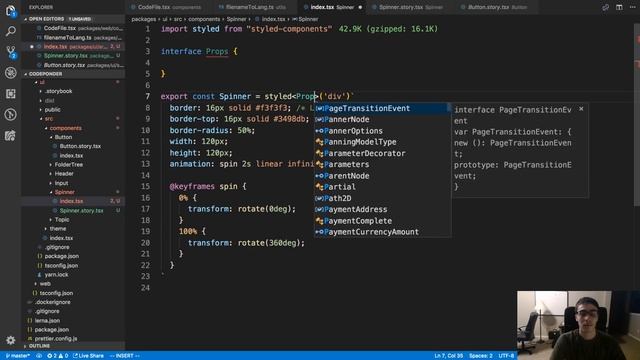Expand the Header folder
Viewport: 640px width, 360px height.
point(73,173)
